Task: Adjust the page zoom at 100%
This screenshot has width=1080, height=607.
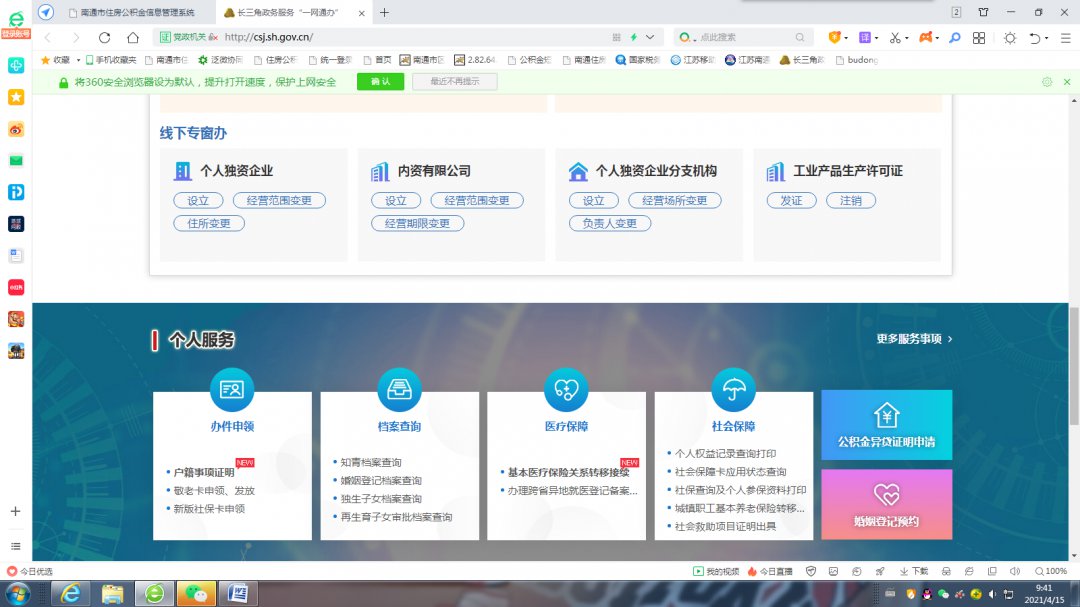Action: [x=1050, y=571]
